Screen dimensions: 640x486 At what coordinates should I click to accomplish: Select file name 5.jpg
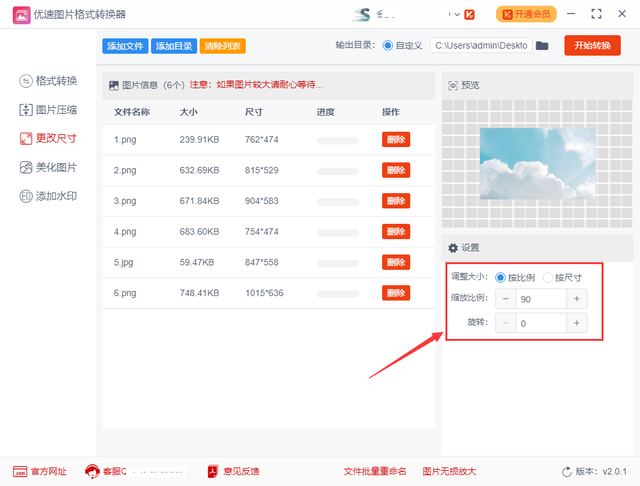(123, 262)
